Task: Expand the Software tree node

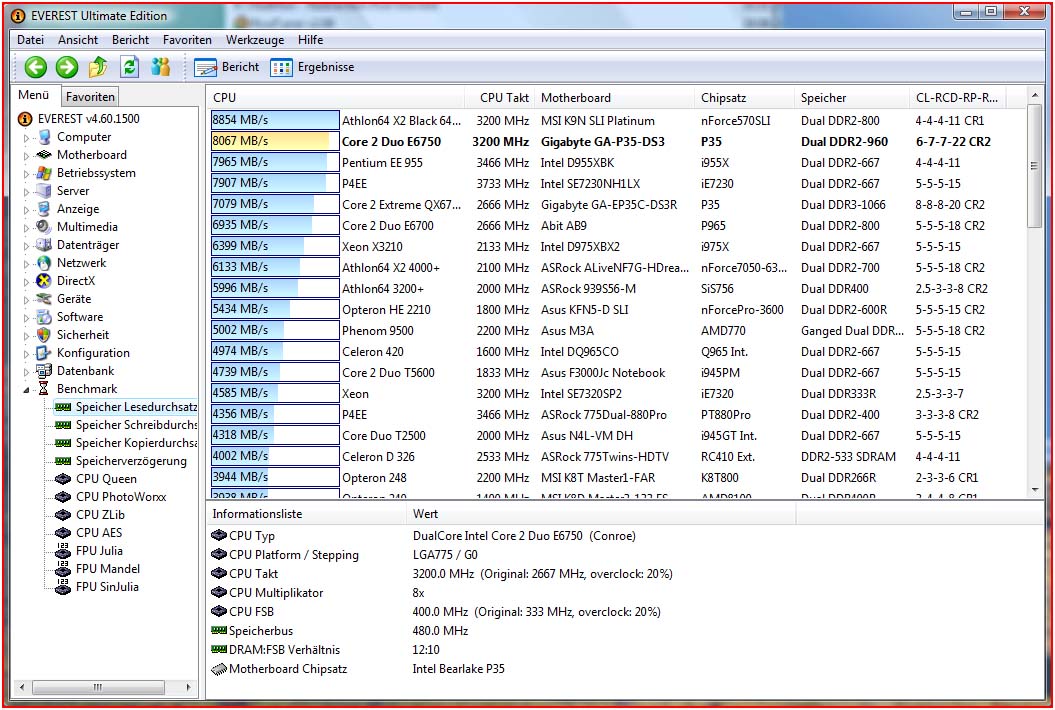Action: (26, 318)
